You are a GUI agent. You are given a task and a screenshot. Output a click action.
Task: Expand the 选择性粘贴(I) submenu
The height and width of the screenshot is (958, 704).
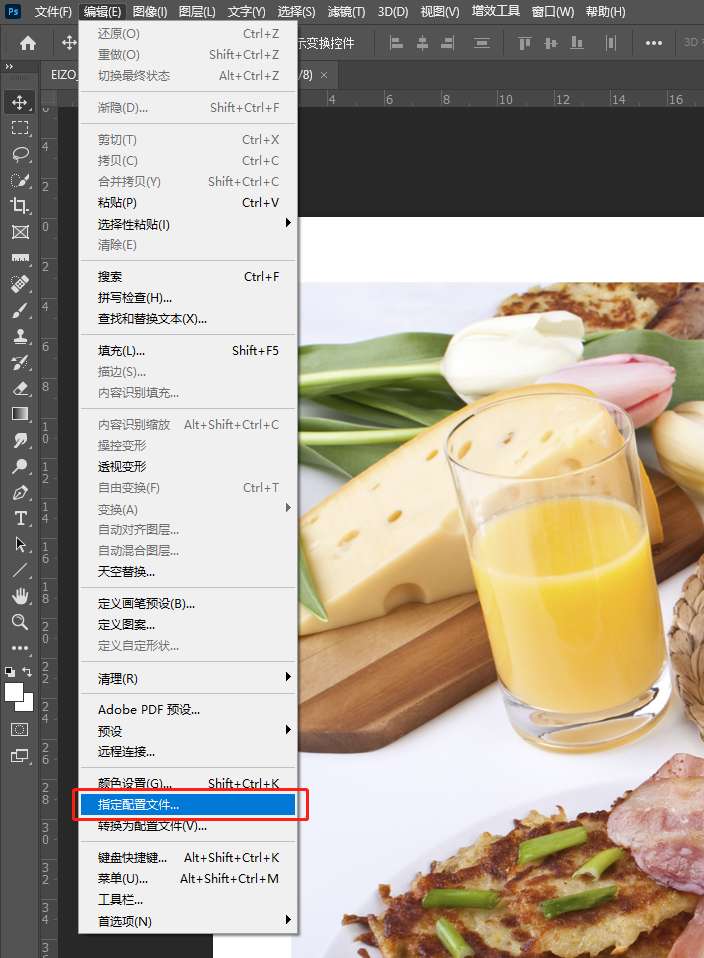188,224
